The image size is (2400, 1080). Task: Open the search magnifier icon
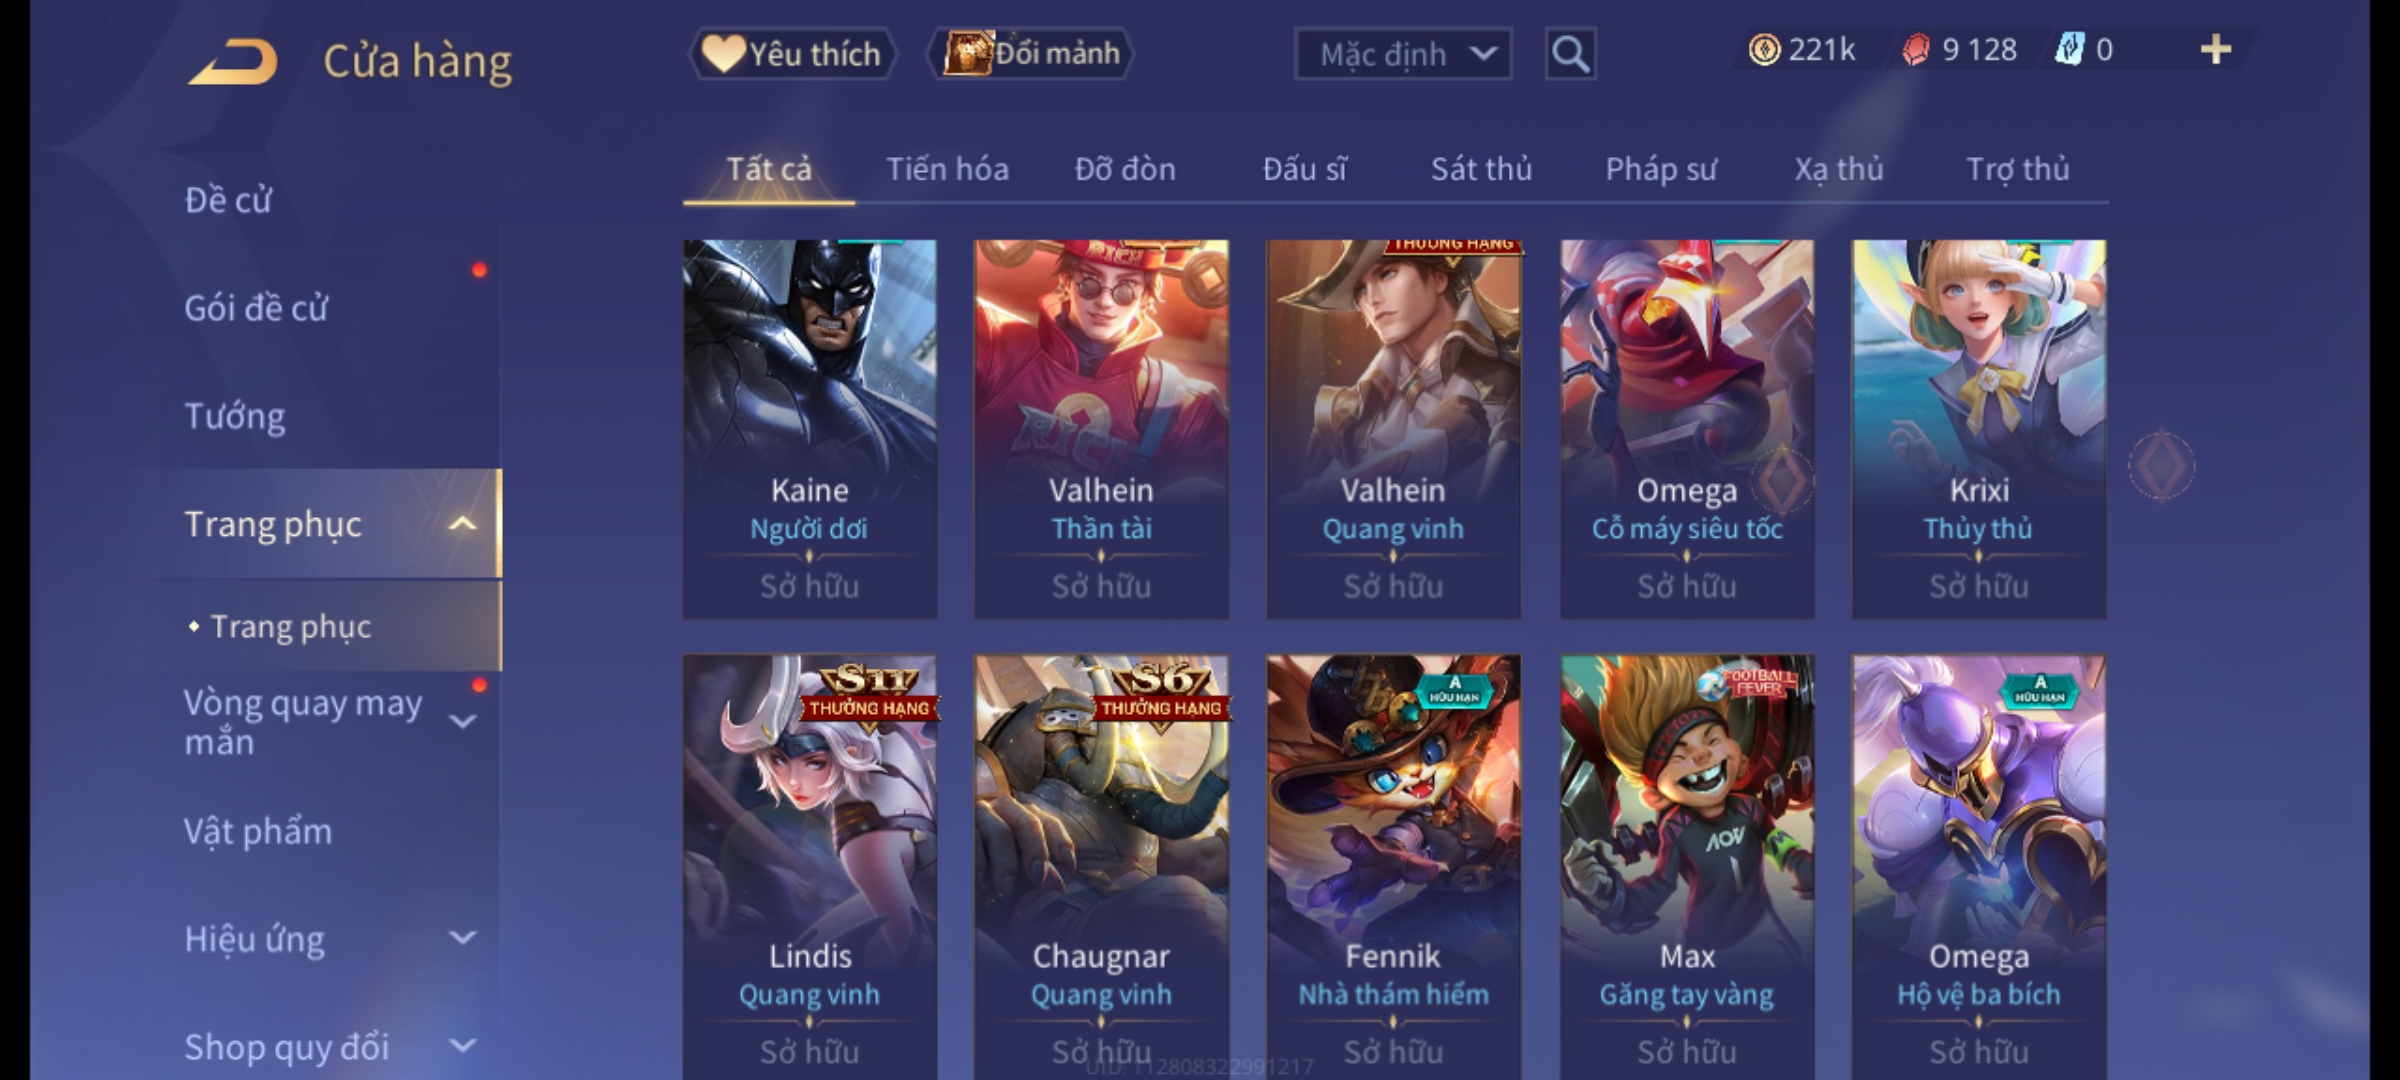click(x=1570, y=54)
